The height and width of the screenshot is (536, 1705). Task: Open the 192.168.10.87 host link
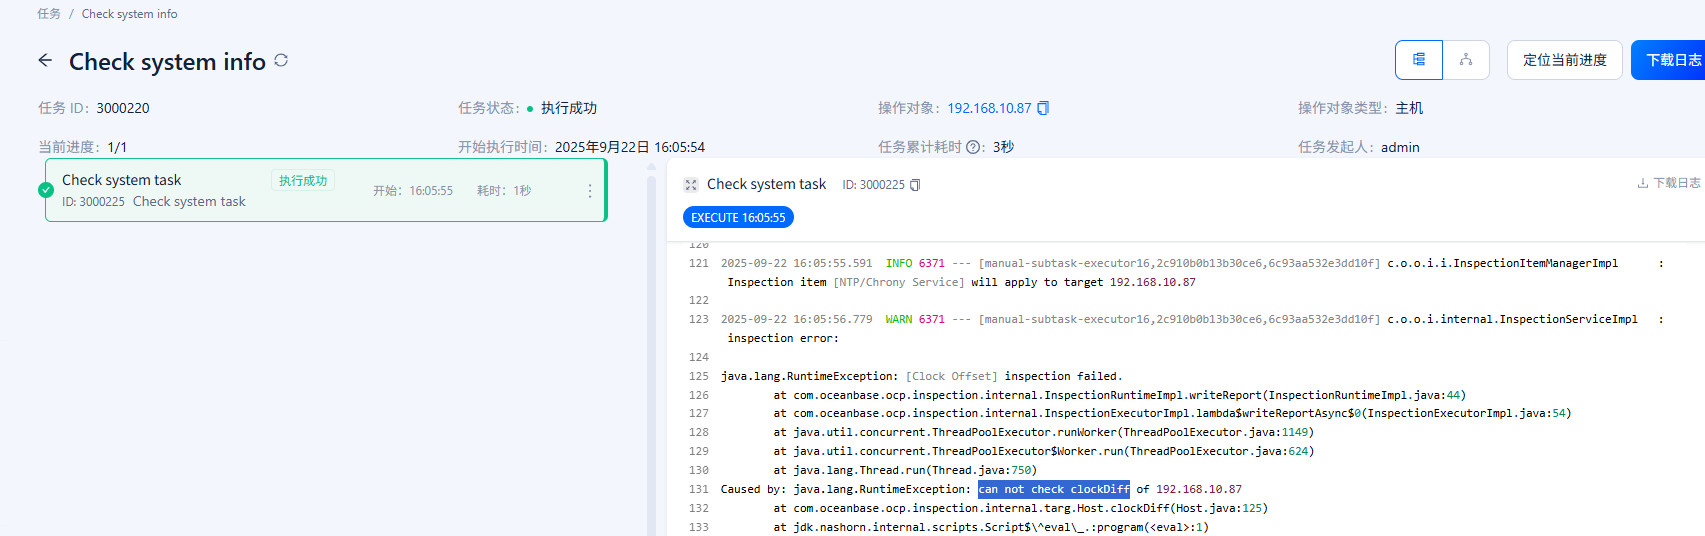point(988,108)
